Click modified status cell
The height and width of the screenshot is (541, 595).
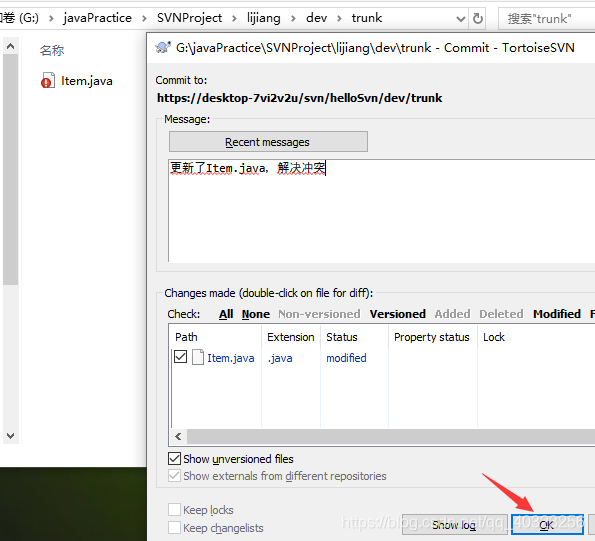[x=346, y=358]
